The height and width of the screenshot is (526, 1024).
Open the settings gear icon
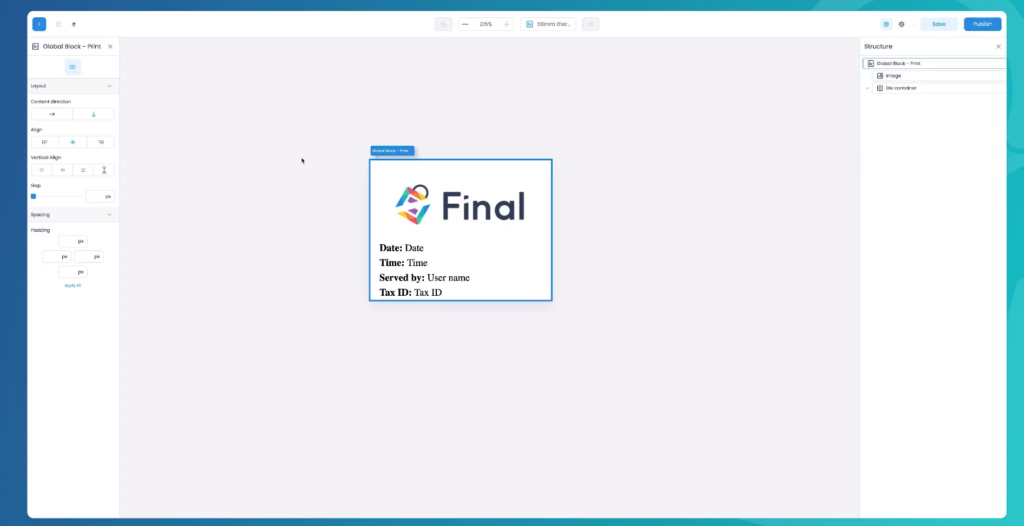click(x=901, y=24)
